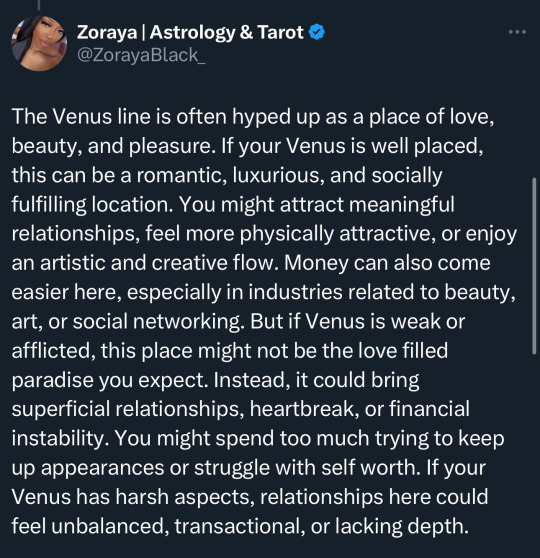540x558 pixels.
Task: Click the phrase 'Money can also come'
Action: point(387,263)
